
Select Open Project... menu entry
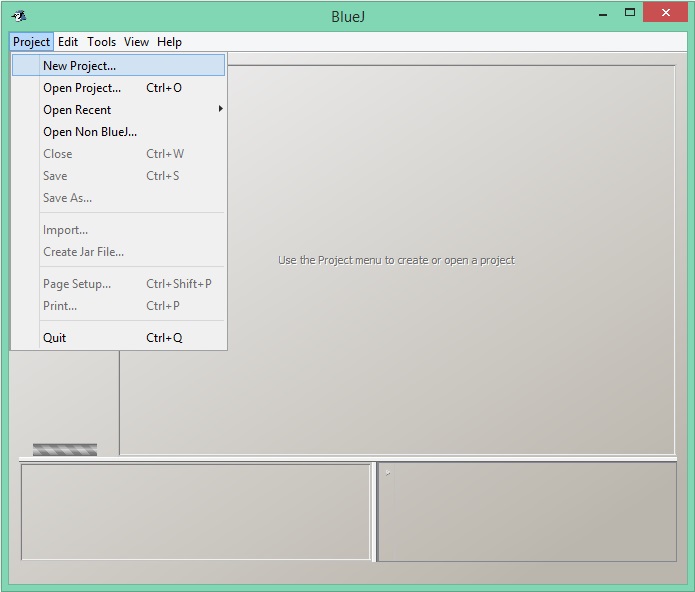tap(118, 88)
